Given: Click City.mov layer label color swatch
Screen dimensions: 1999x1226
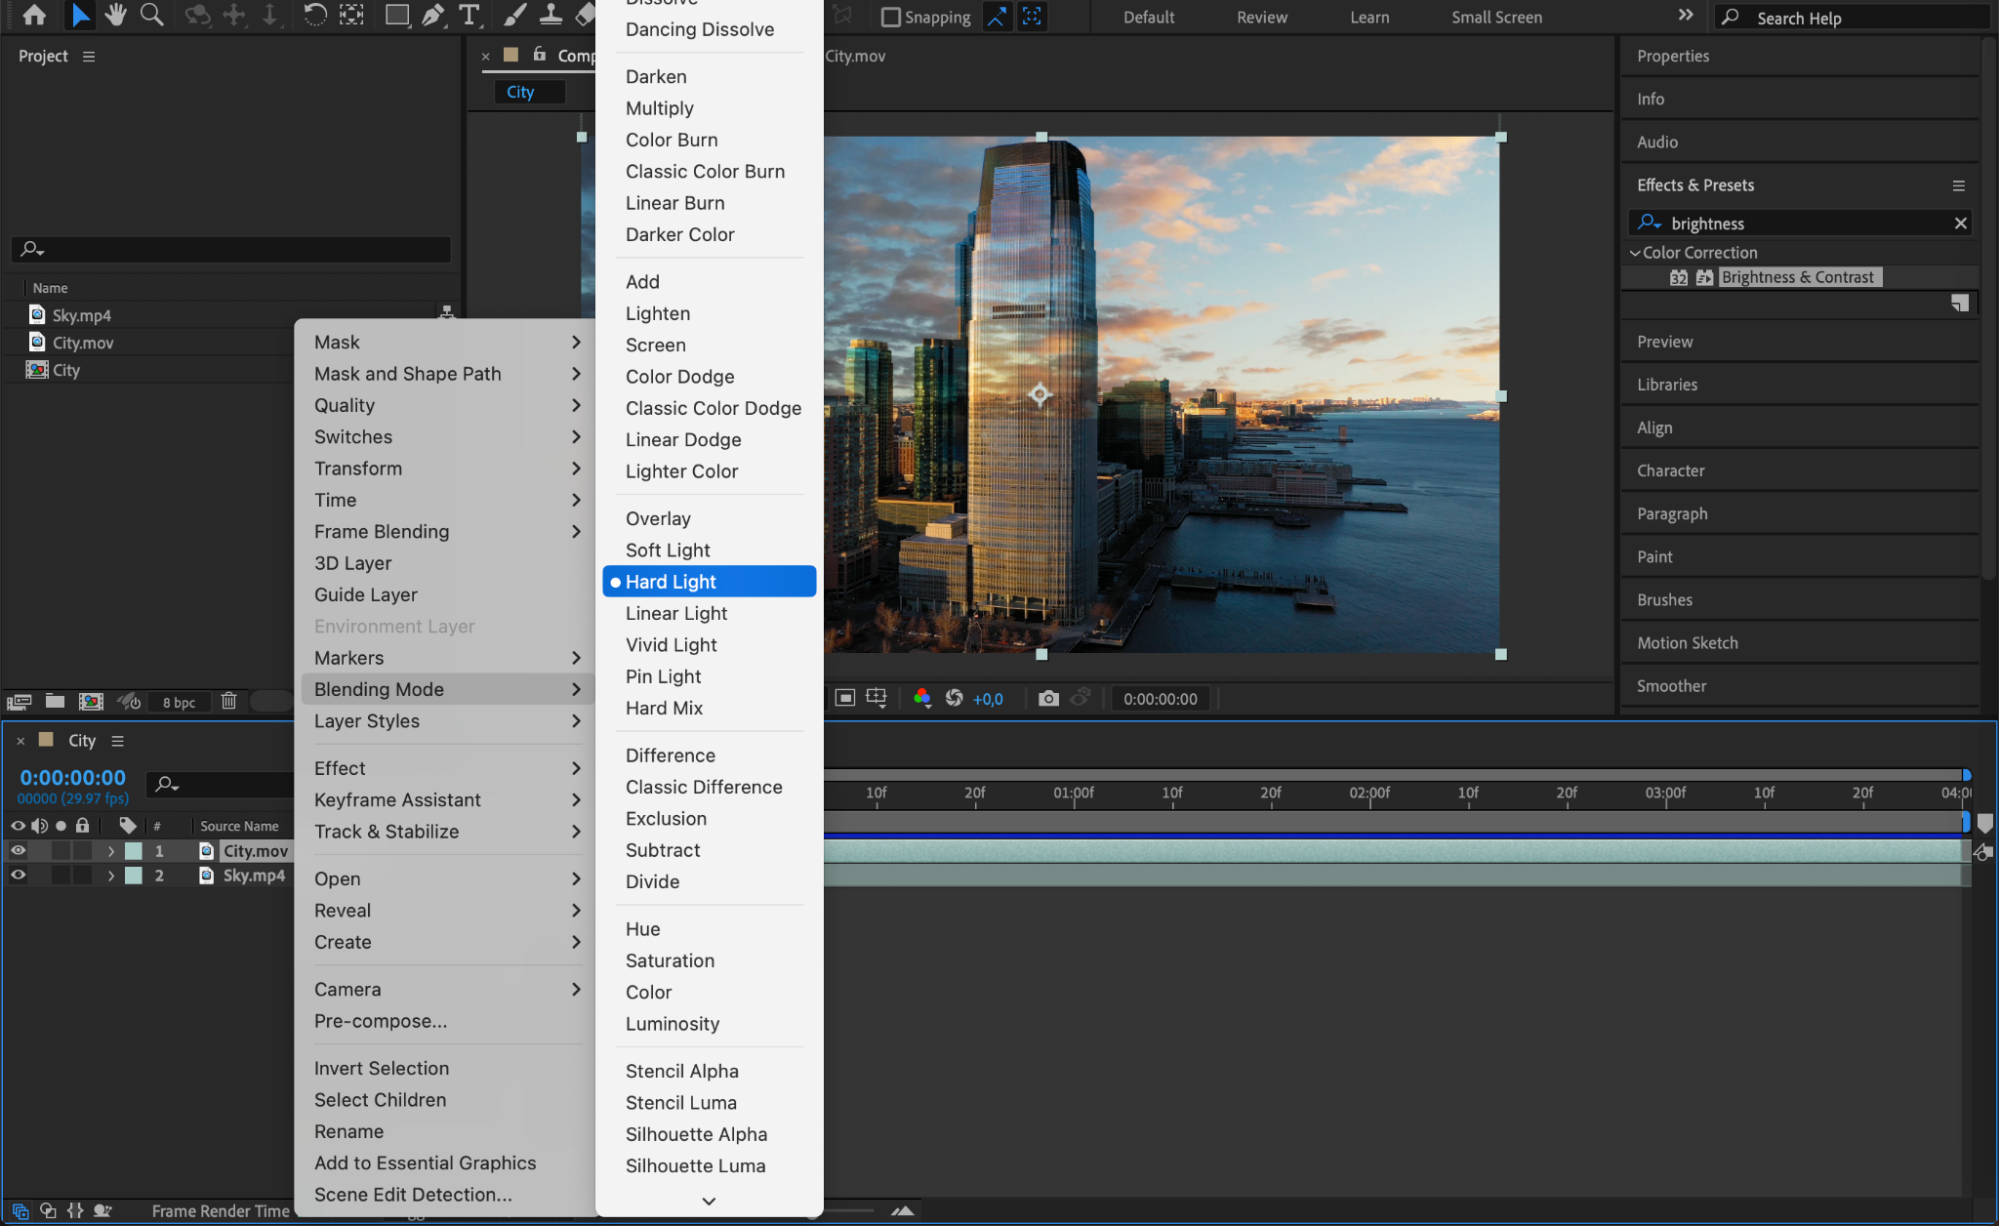Looking at the screenshot, I should 134,851.
